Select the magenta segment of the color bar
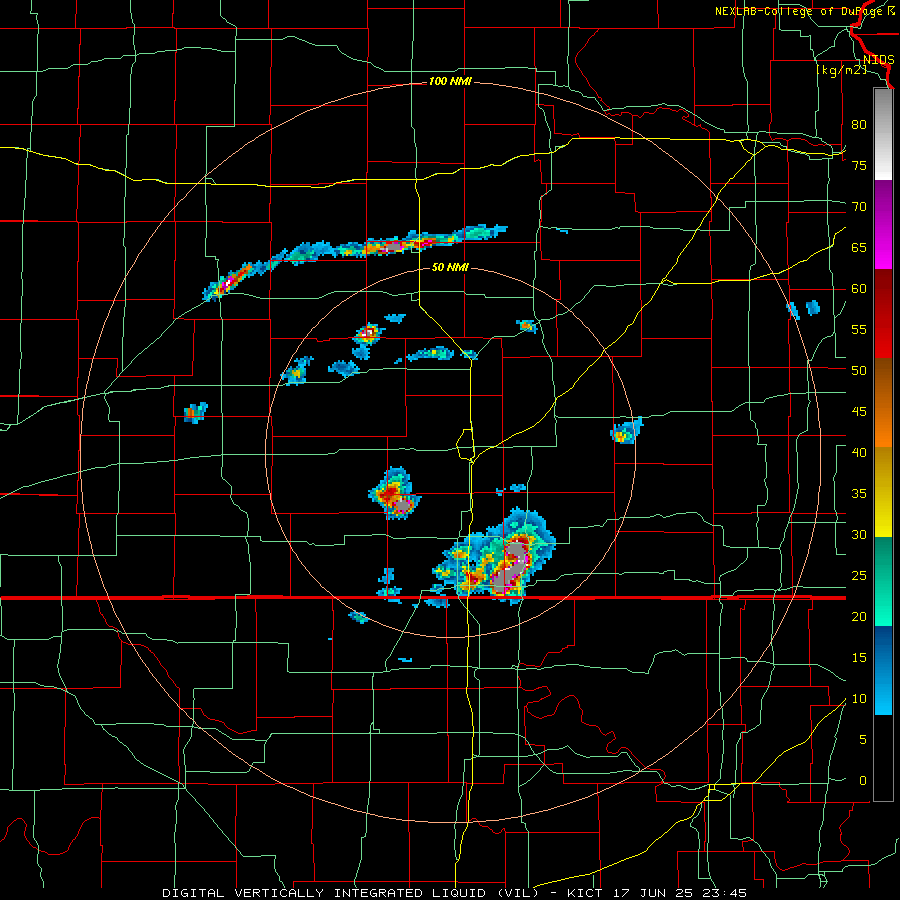Image resolution: width=900 pixels, height=900 pixels. [883, 224]
